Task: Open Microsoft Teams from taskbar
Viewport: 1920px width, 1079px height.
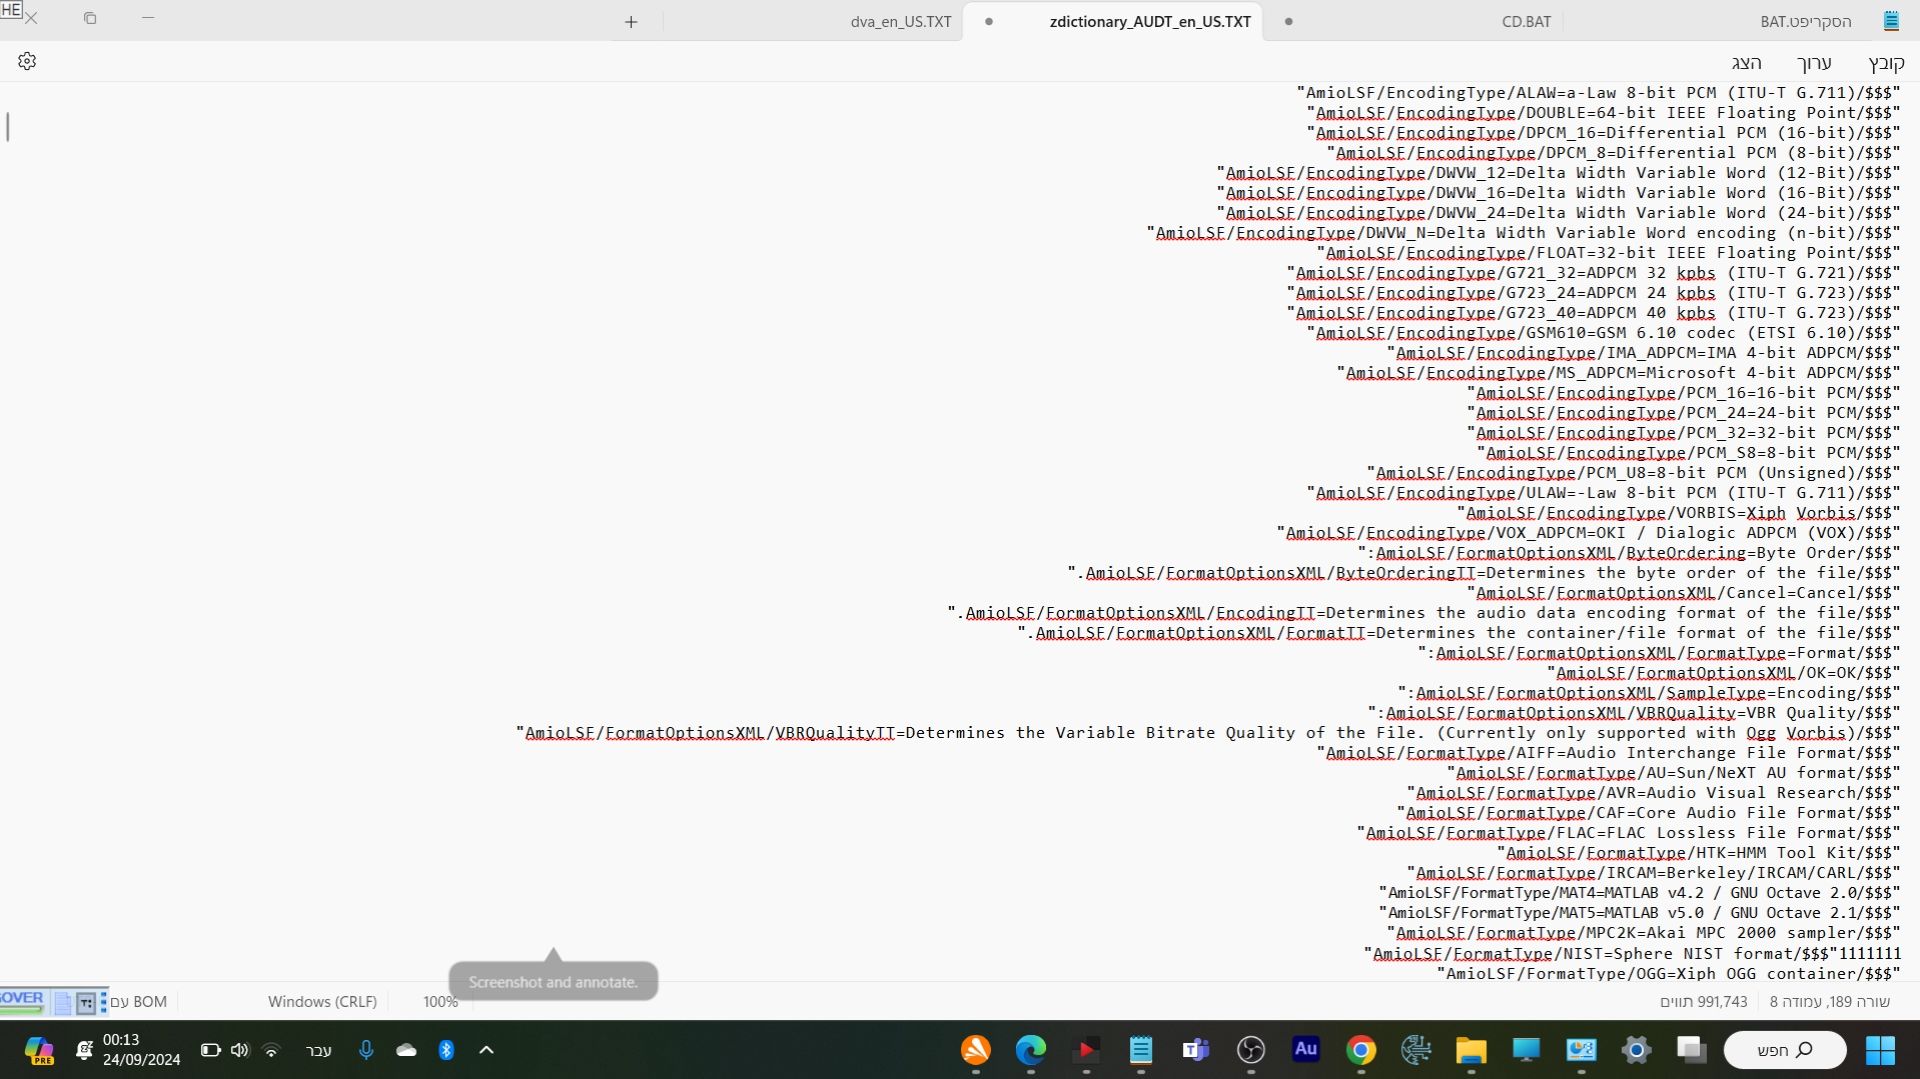Action: coord(1196,1050)
